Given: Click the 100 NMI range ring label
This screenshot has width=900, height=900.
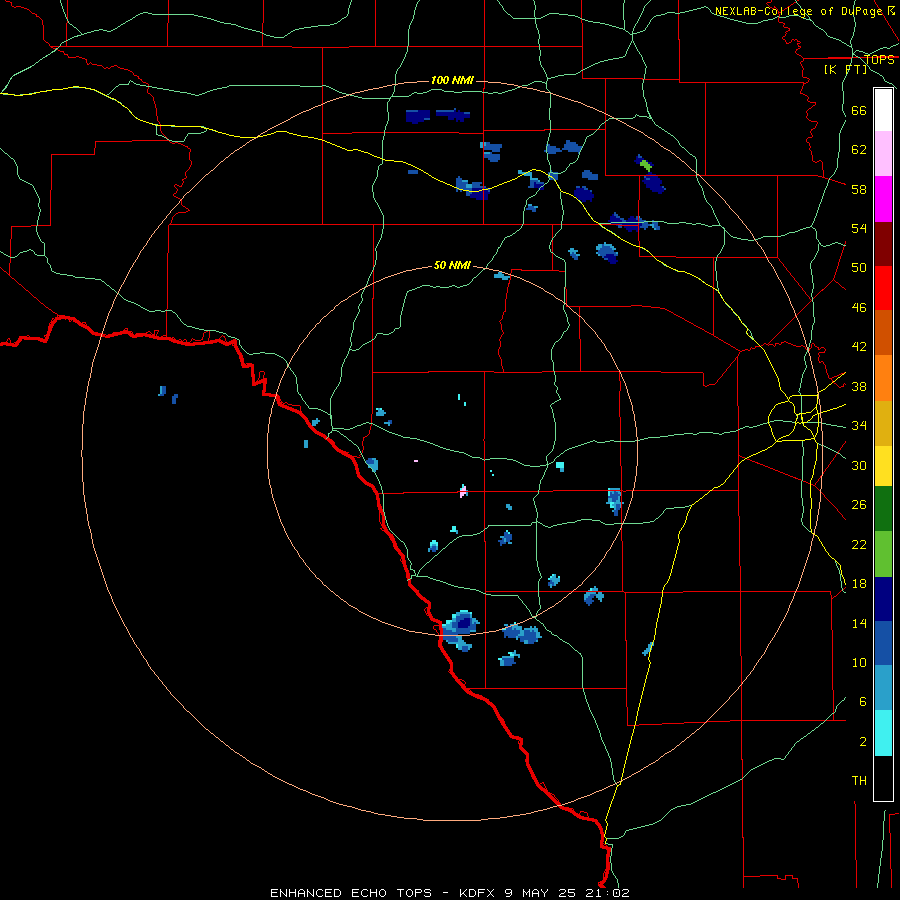Looking at the screenshot, I should coord(452,80).
